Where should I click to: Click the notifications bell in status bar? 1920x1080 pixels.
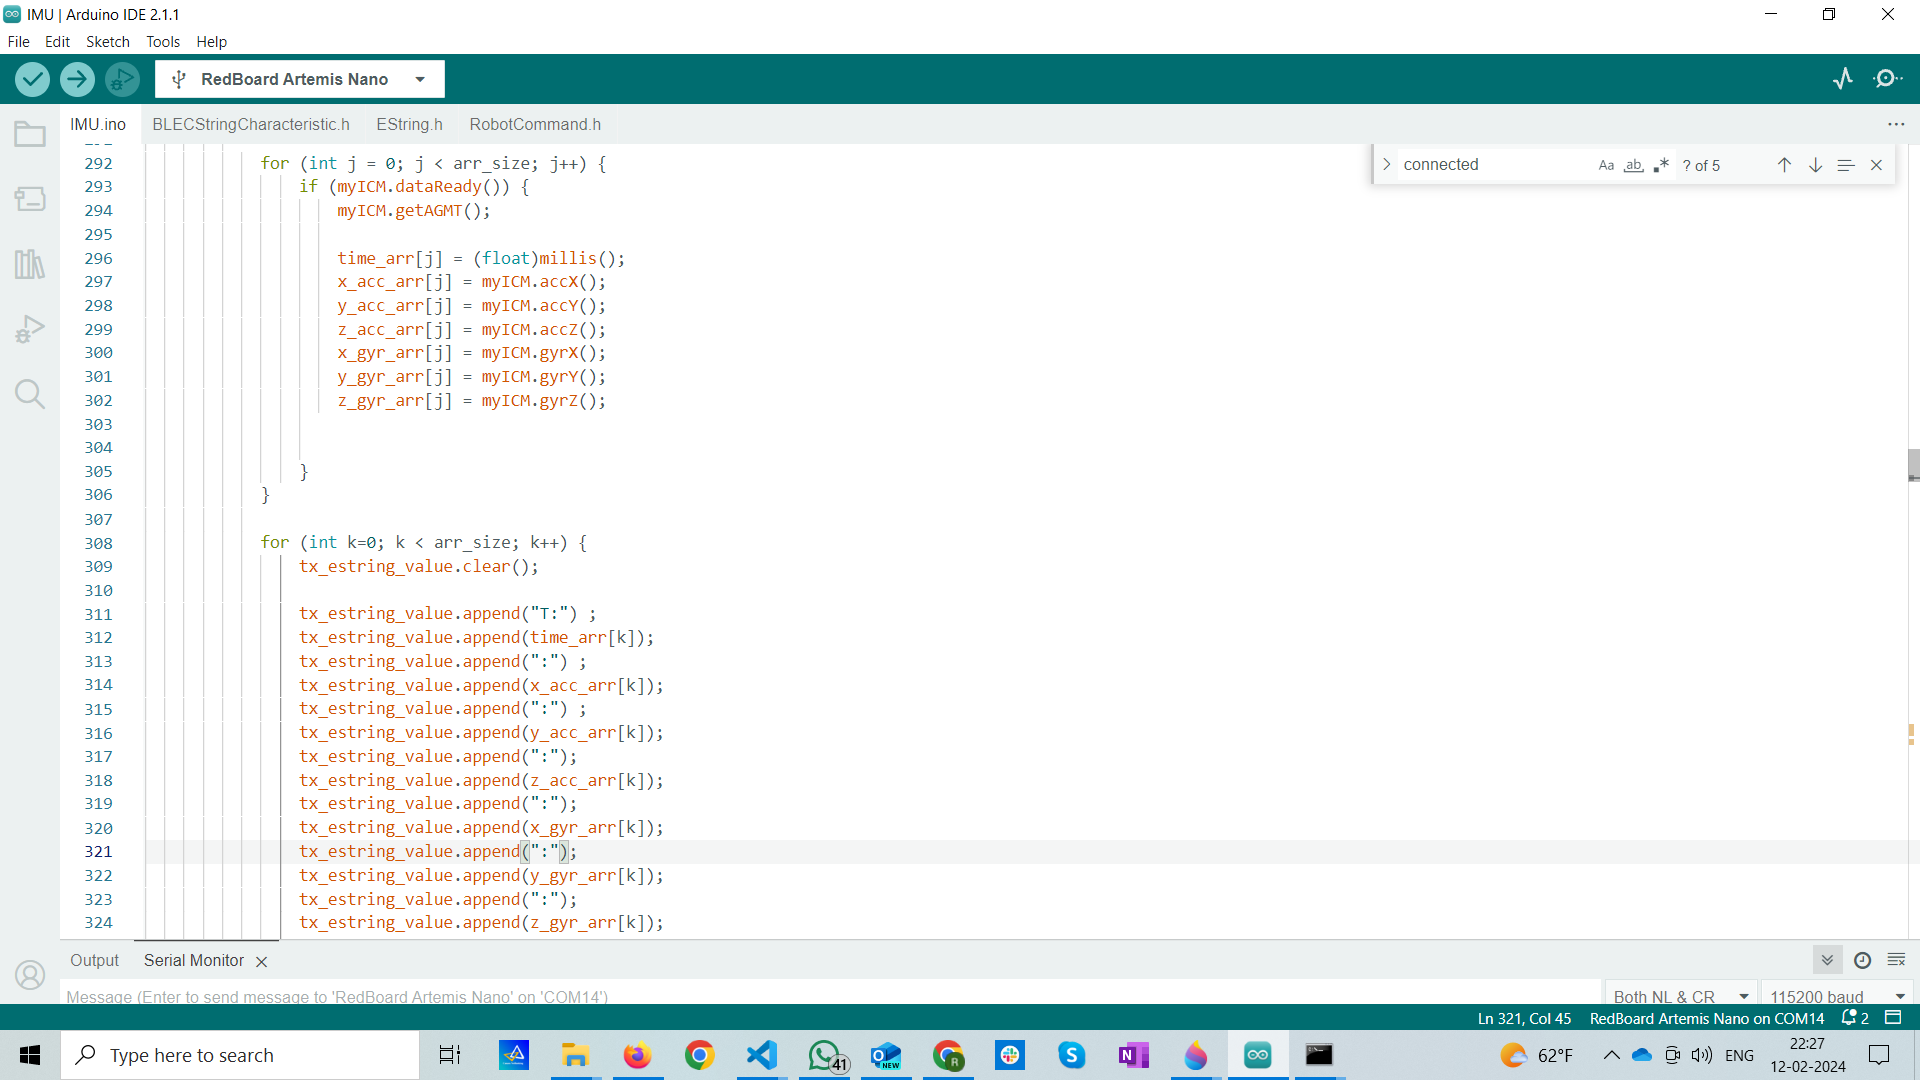[x=1855, y=1018]
